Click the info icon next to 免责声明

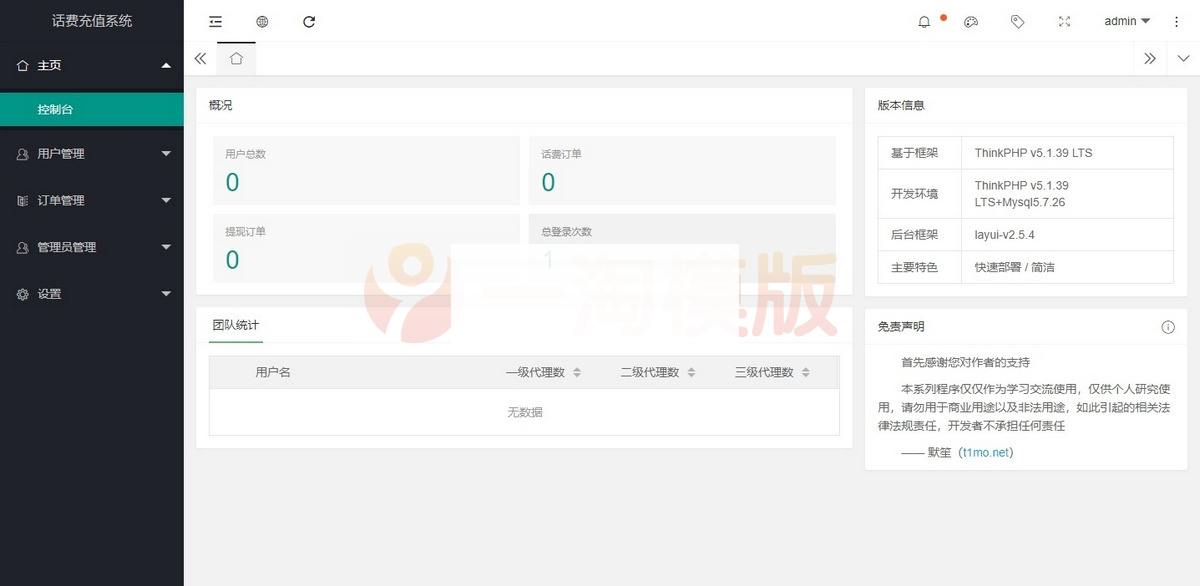click(1167, 326)
